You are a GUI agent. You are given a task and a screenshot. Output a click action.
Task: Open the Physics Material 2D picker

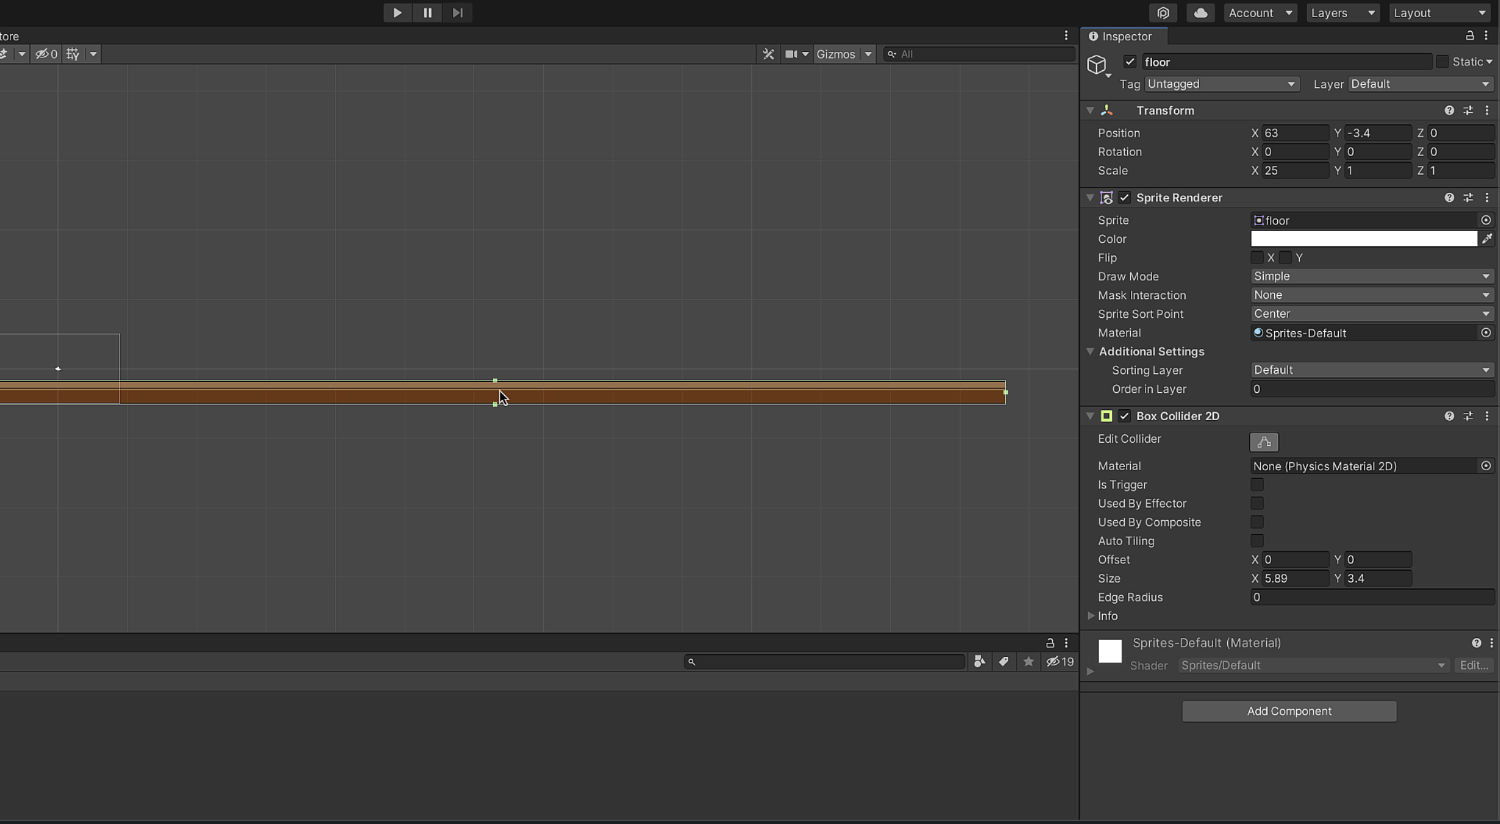1486,466
